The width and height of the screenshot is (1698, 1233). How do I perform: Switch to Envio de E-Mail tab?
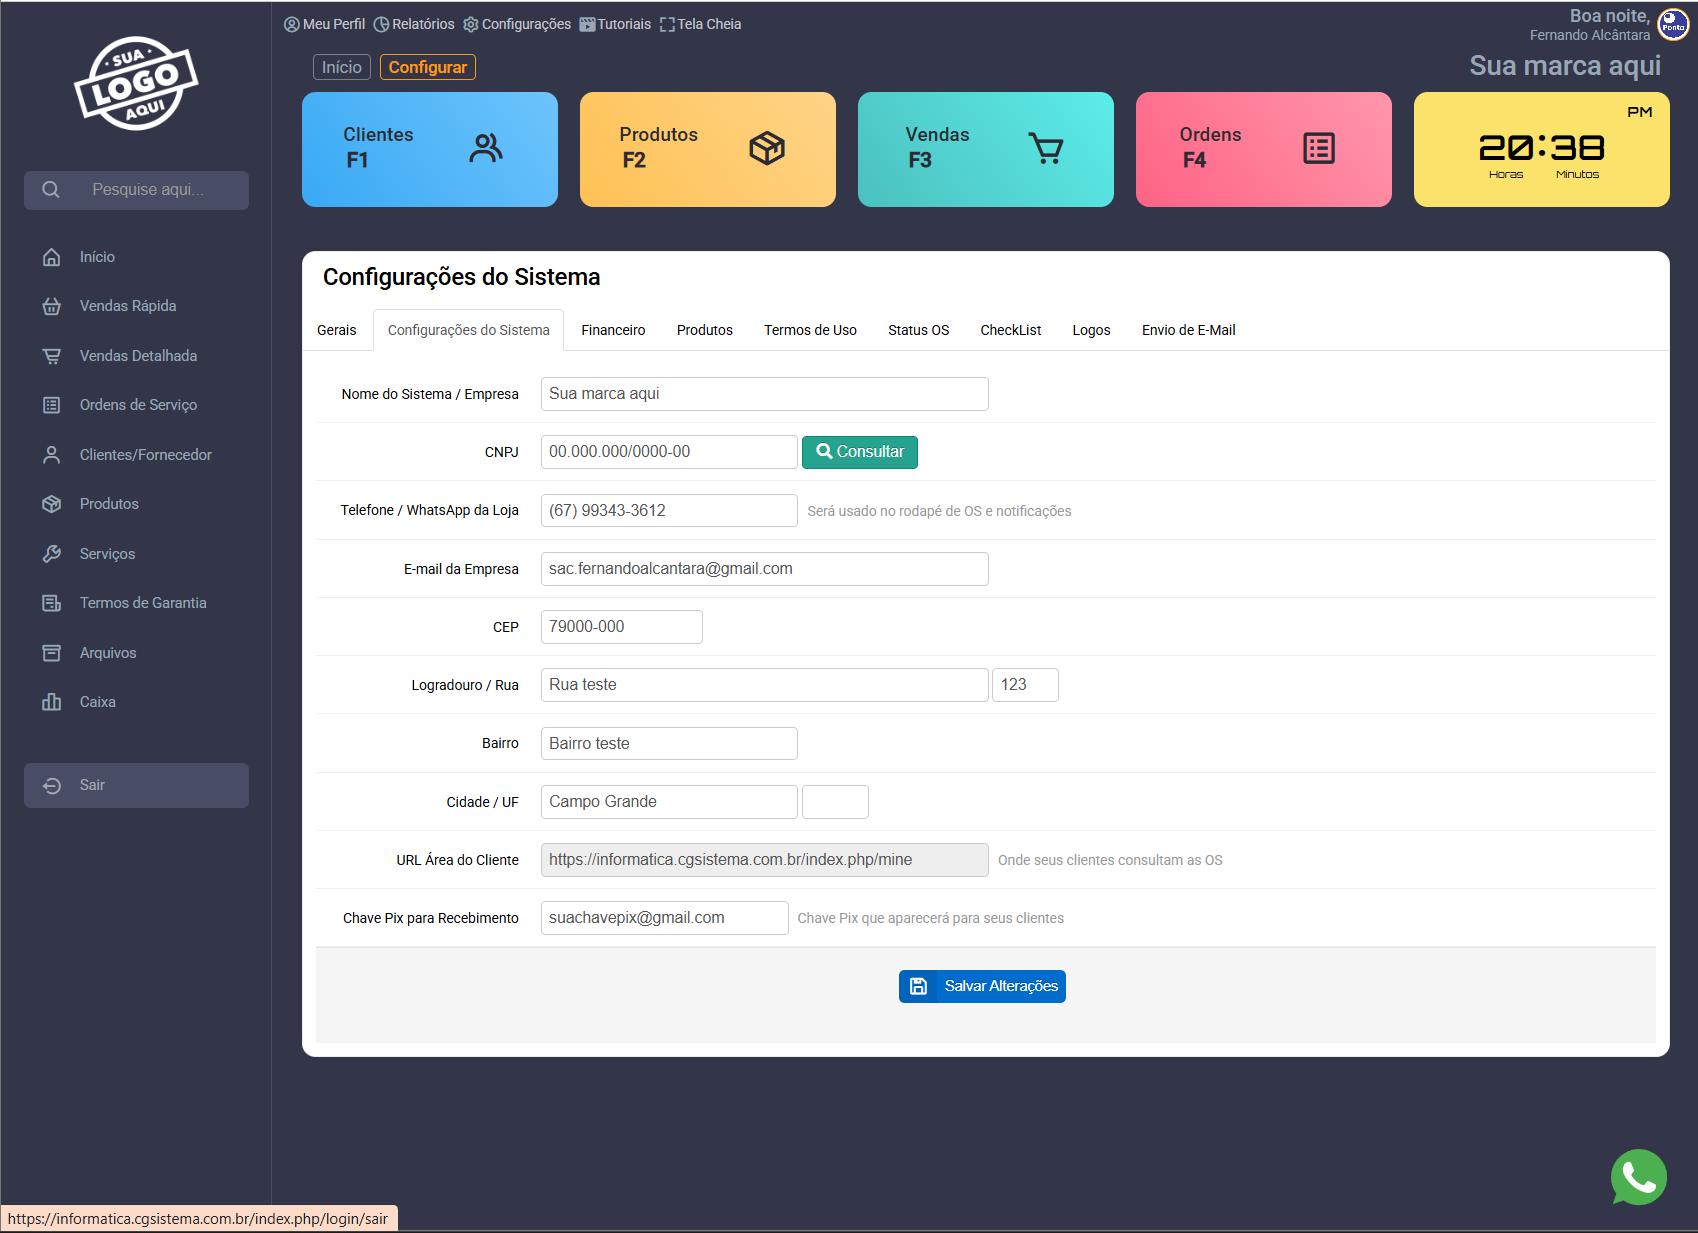tap(1188, 330)
